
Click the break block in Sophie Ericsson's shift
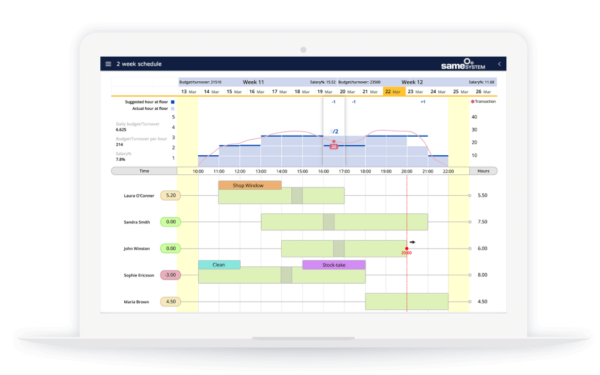click(x=286, y=275)
